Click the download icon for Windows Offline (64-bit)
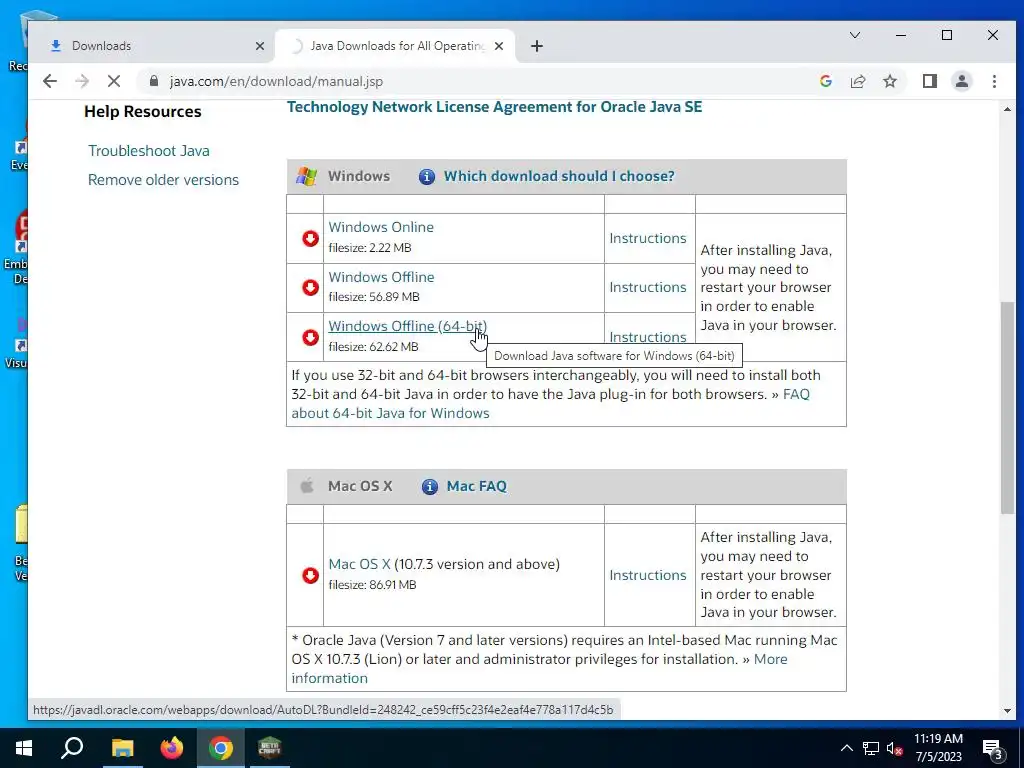The width and height of the screenshot is (1024, 768). (x=310, y=337)
